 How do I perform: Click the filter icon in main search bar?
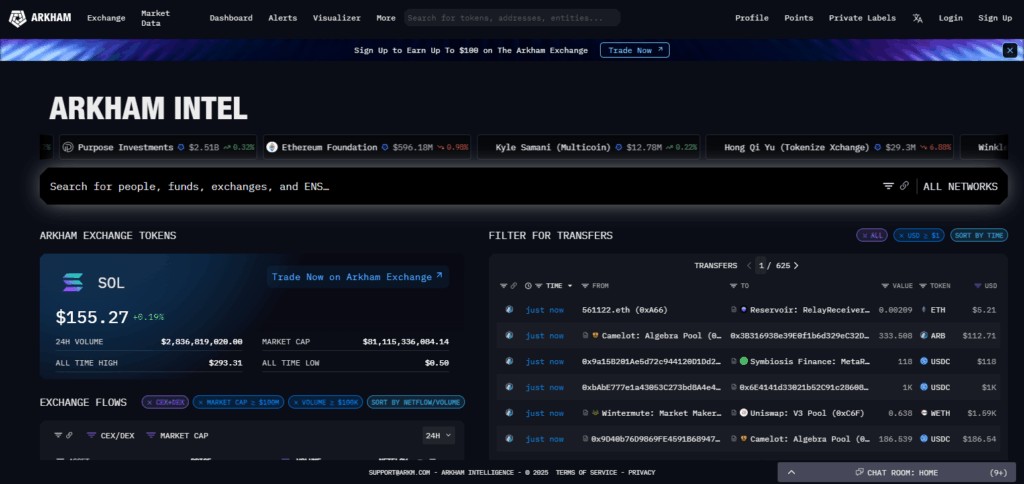pyautogui.click(x=888, y=186)
